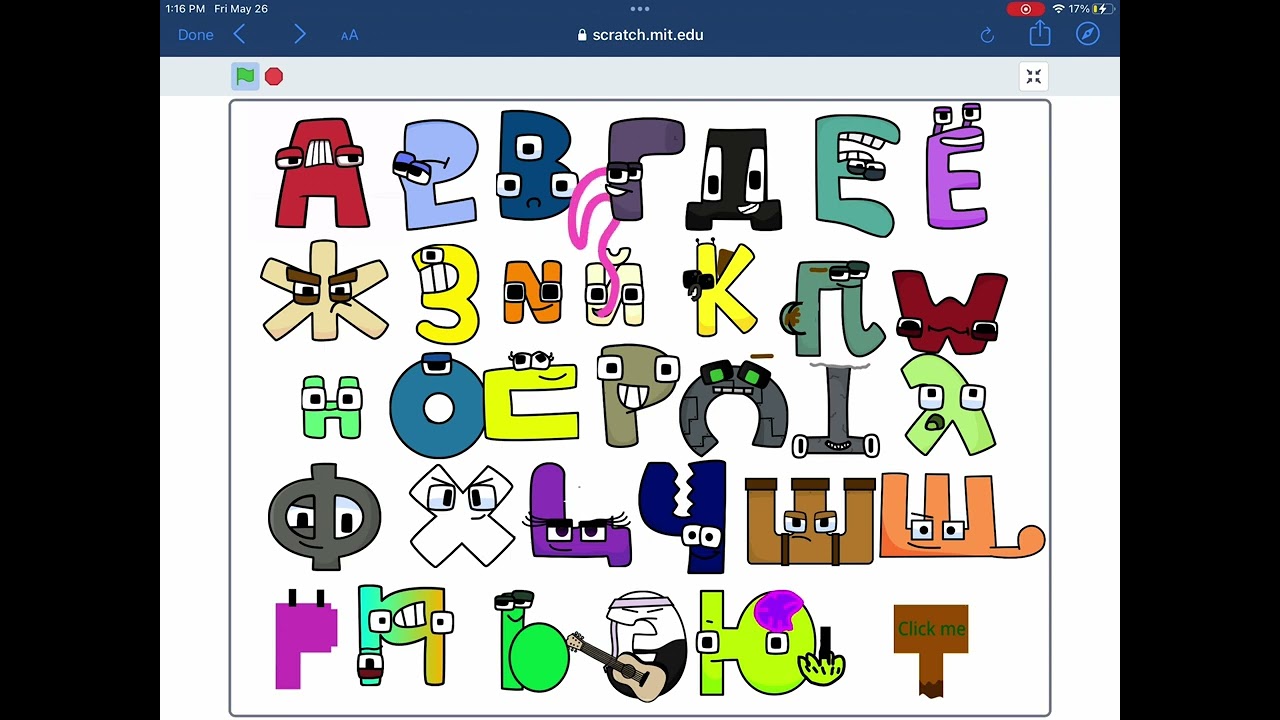The width and height of the screenshot is (1280, 720).
Task: Click the orange letter Щ character
Action: [x=961, y=515]
